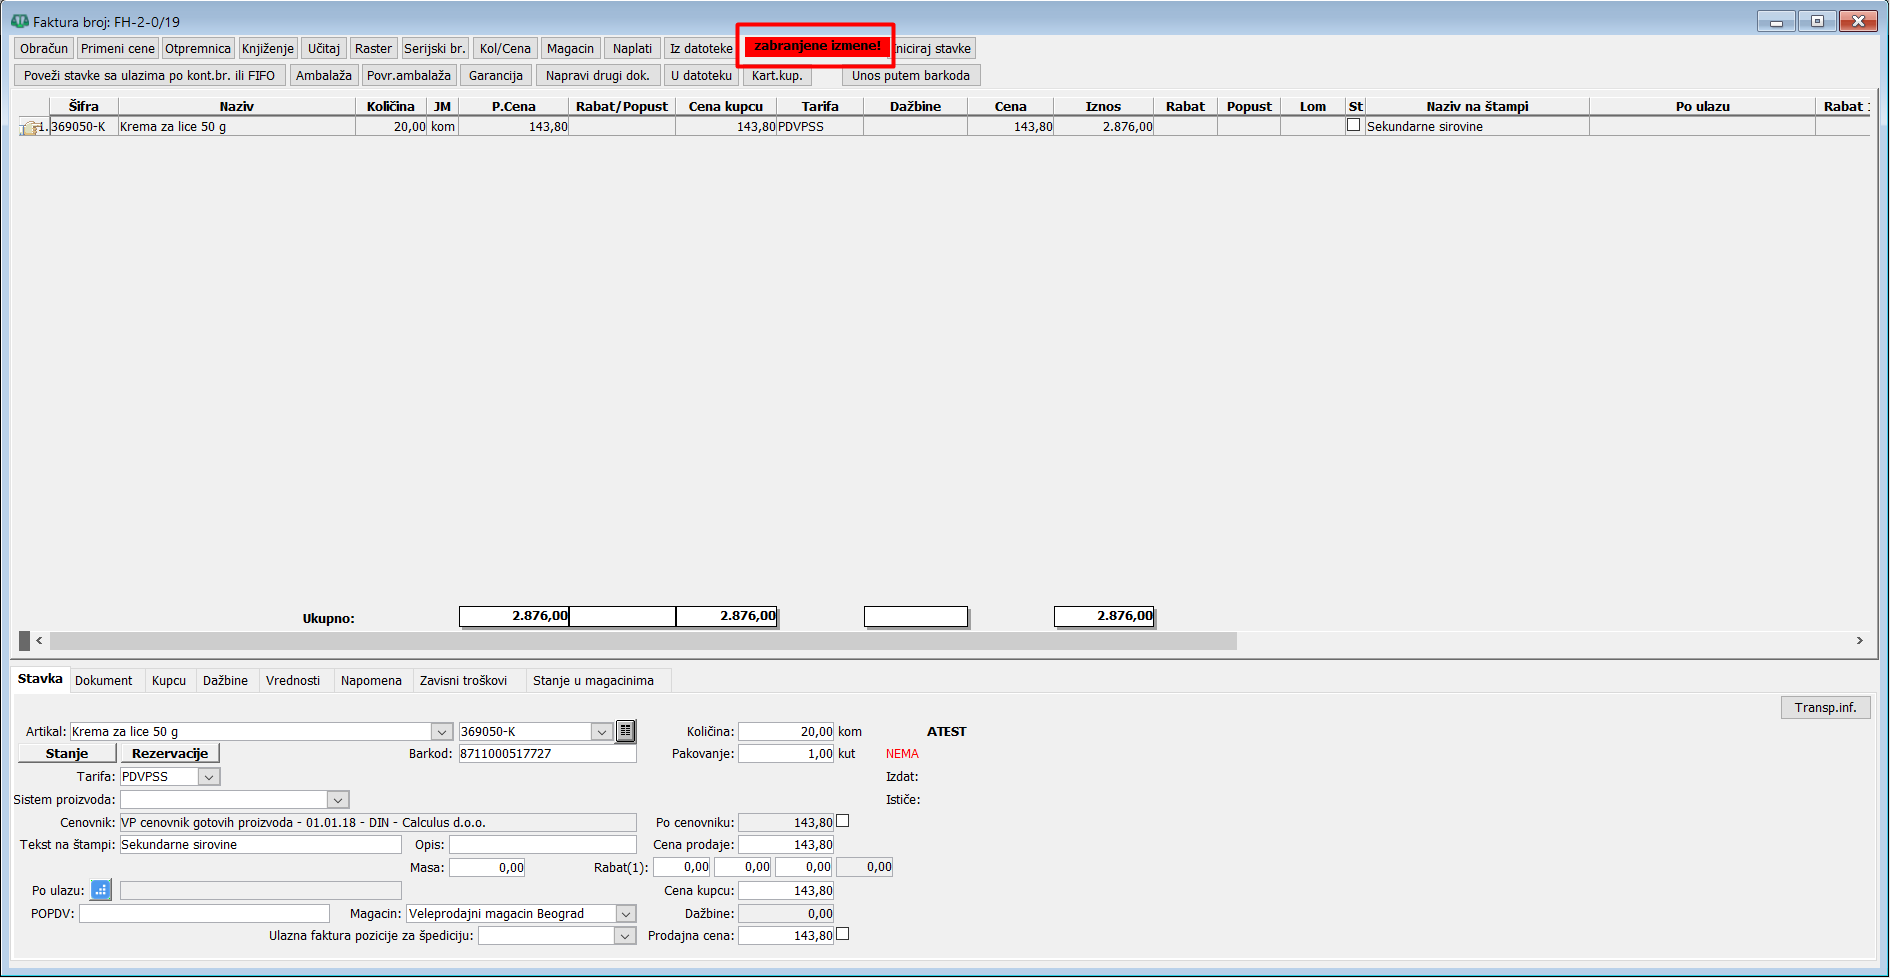Open the Sistem proizvođa dropdown

tap(338, 800)
